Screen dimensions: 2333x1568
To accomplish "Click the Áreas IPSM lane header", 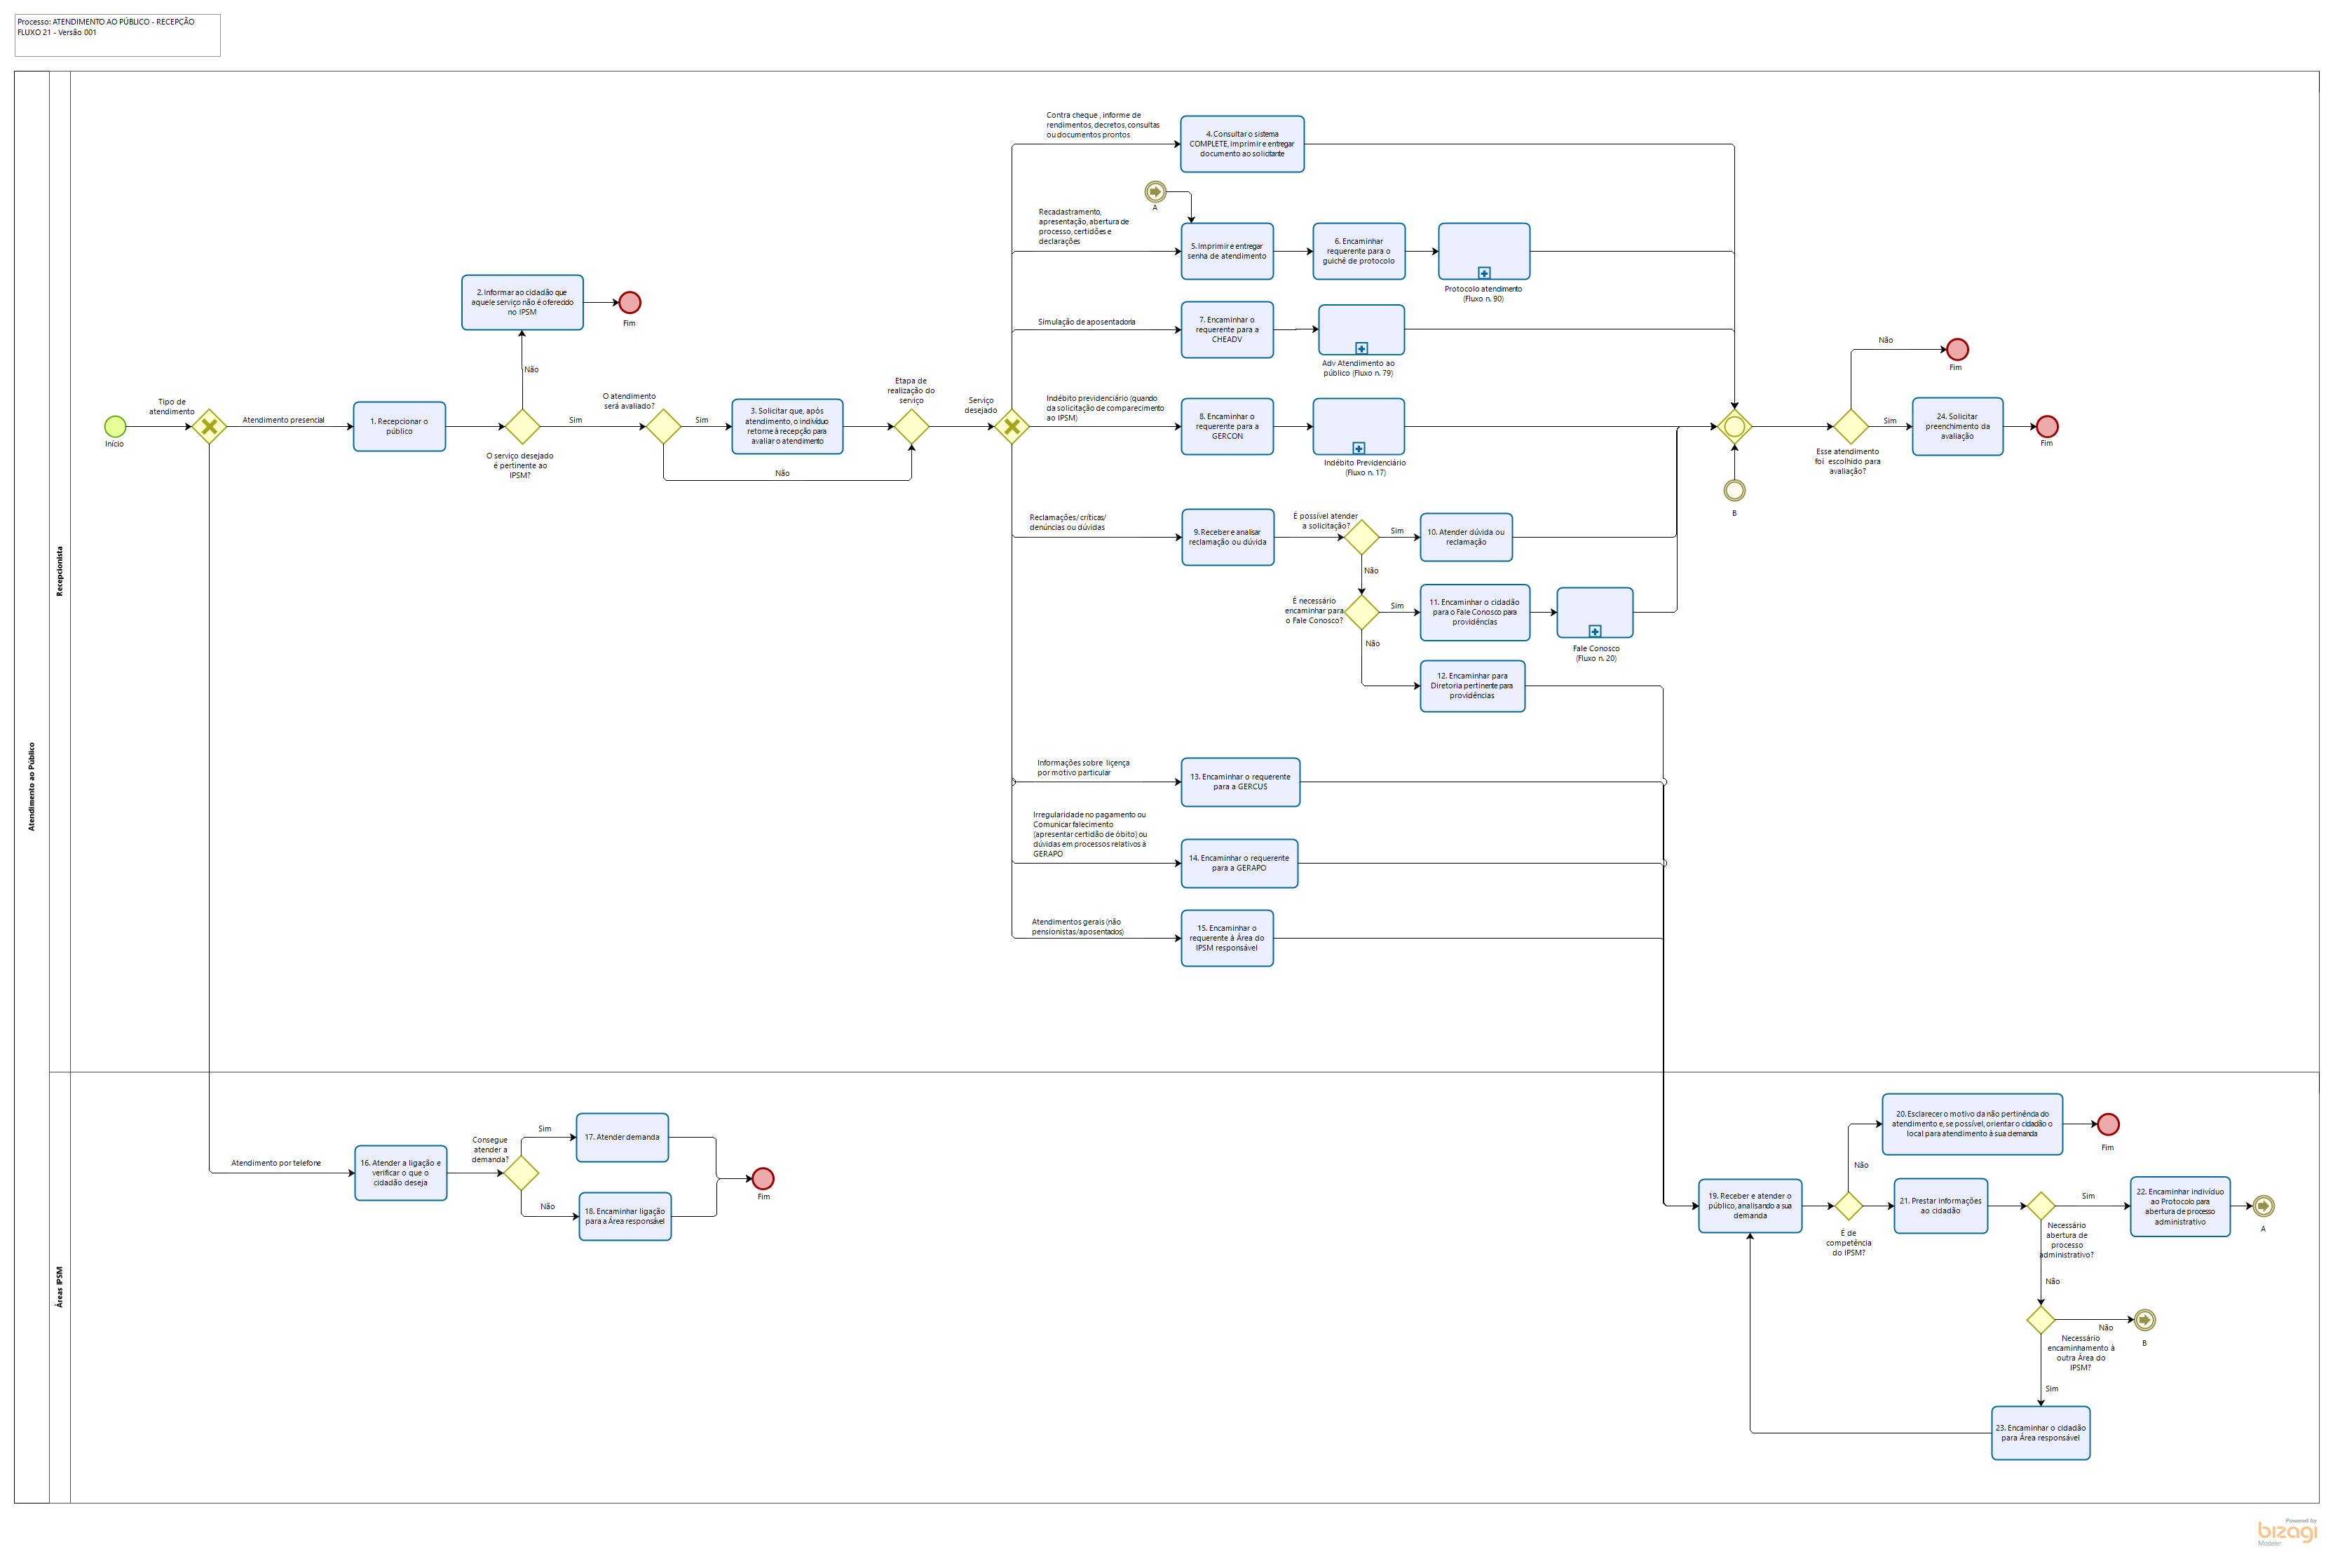I will tap(59, 1287).
